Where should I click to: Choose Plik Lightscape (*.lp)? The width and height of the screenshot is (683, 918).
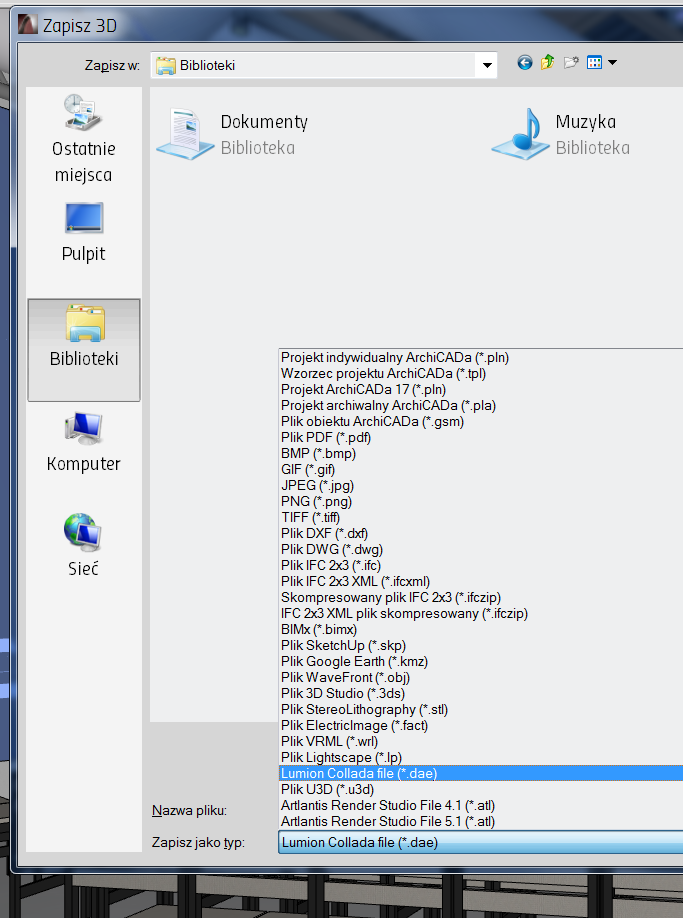480,758
